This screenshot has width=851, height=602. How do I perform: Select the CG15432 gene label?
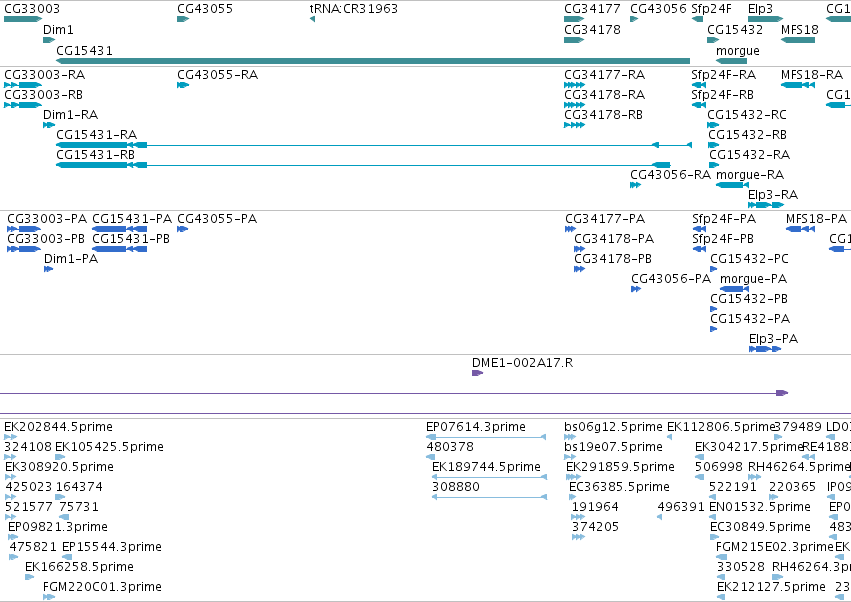(735, 30)
